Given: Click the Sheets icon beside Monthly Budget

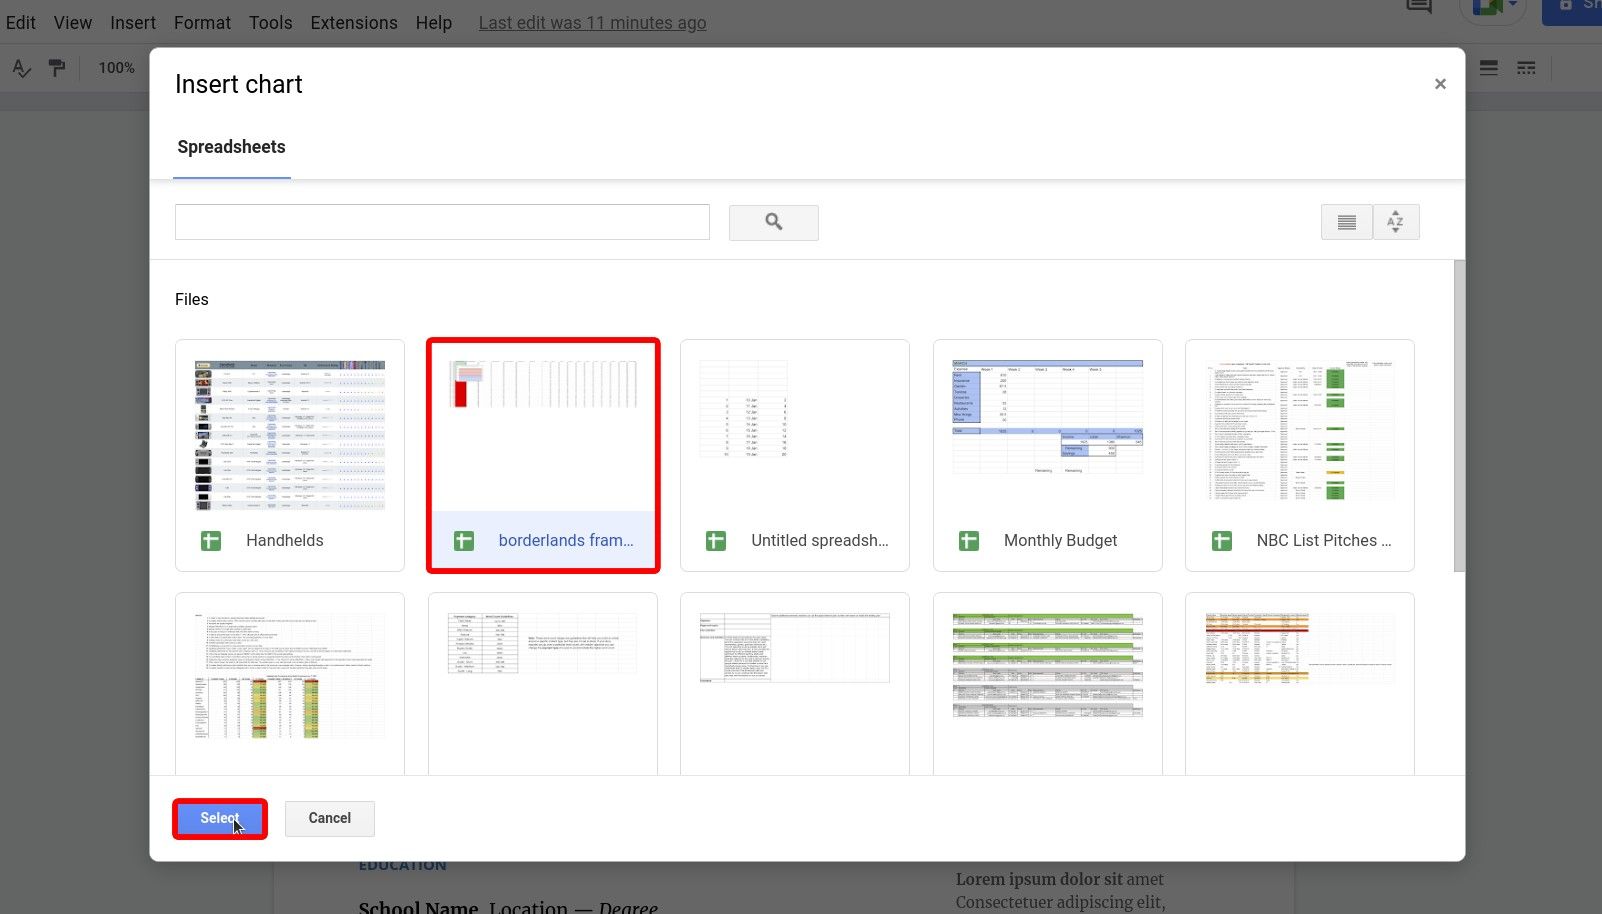Looking at the screenshot, I should point(968,540).
